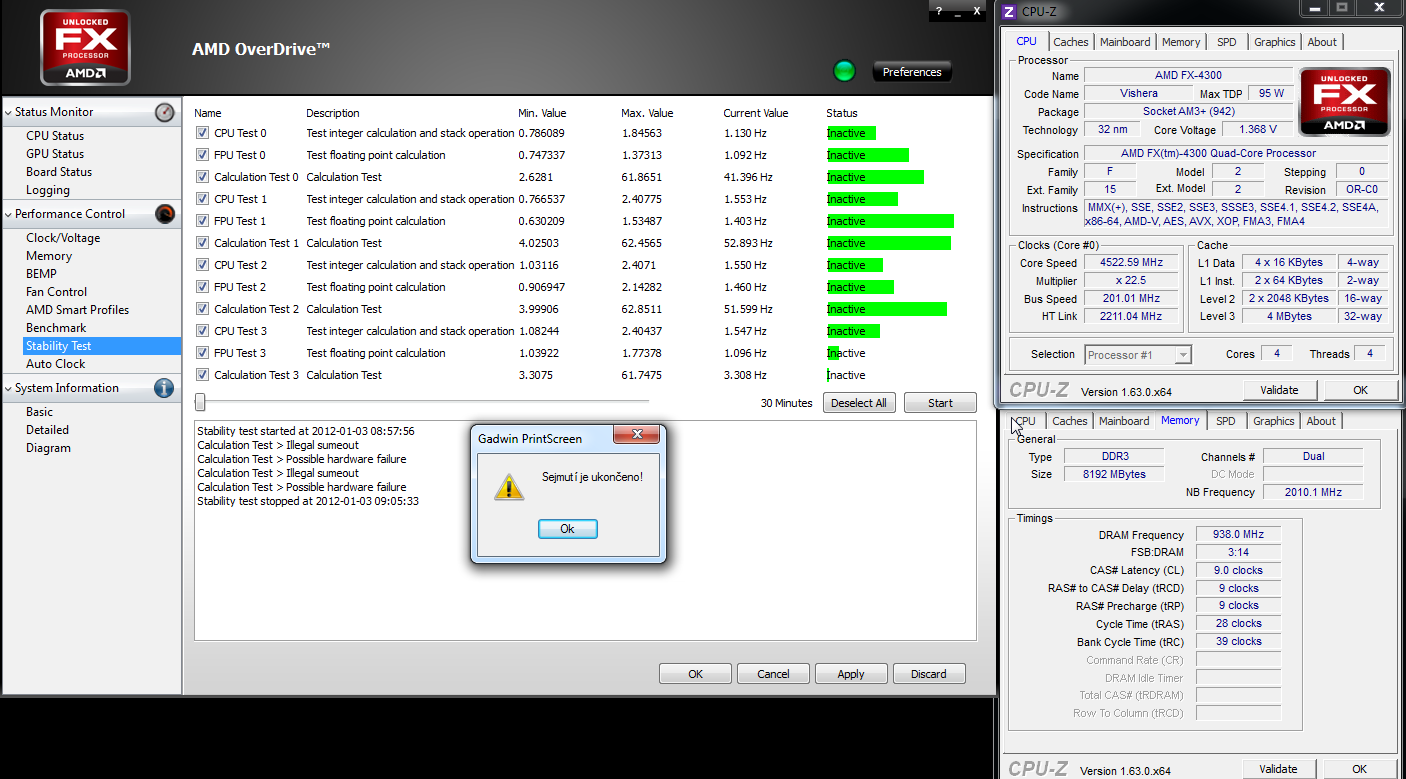Click the warning icon in Gadwin dialog
Viewport: 1406px width, 779px height.
tap(509, 486)
